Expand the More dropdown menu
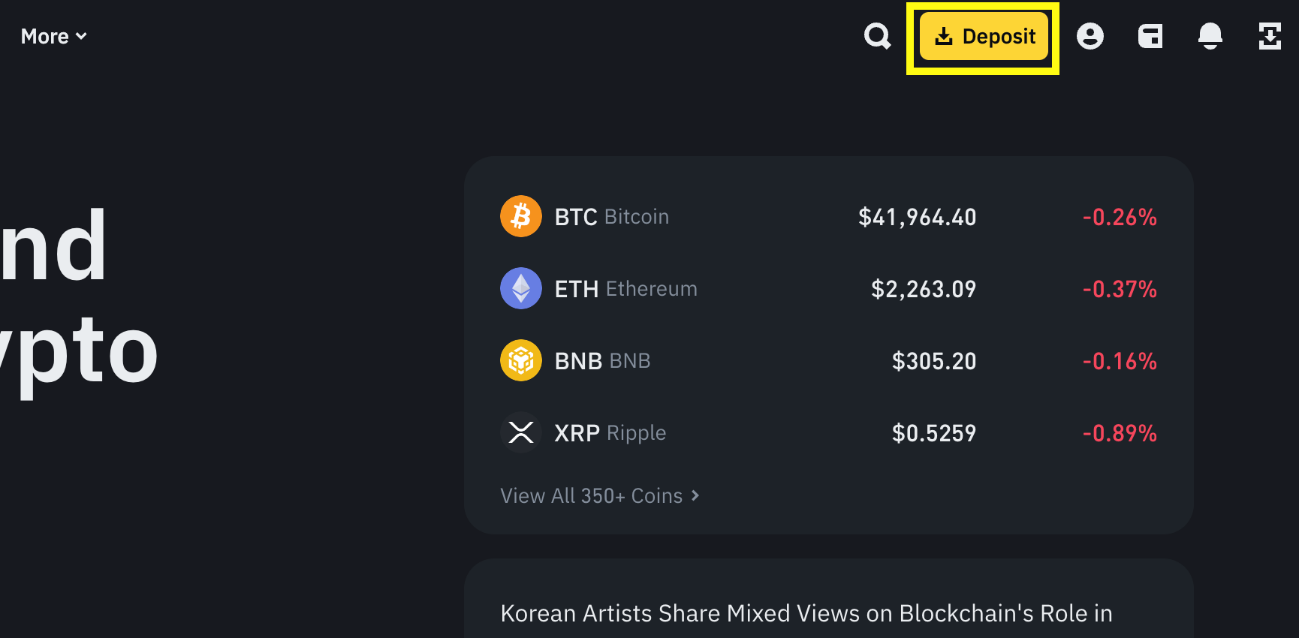Image resolution: width=1299 pixels, height=638 pixels. (54, 37)
